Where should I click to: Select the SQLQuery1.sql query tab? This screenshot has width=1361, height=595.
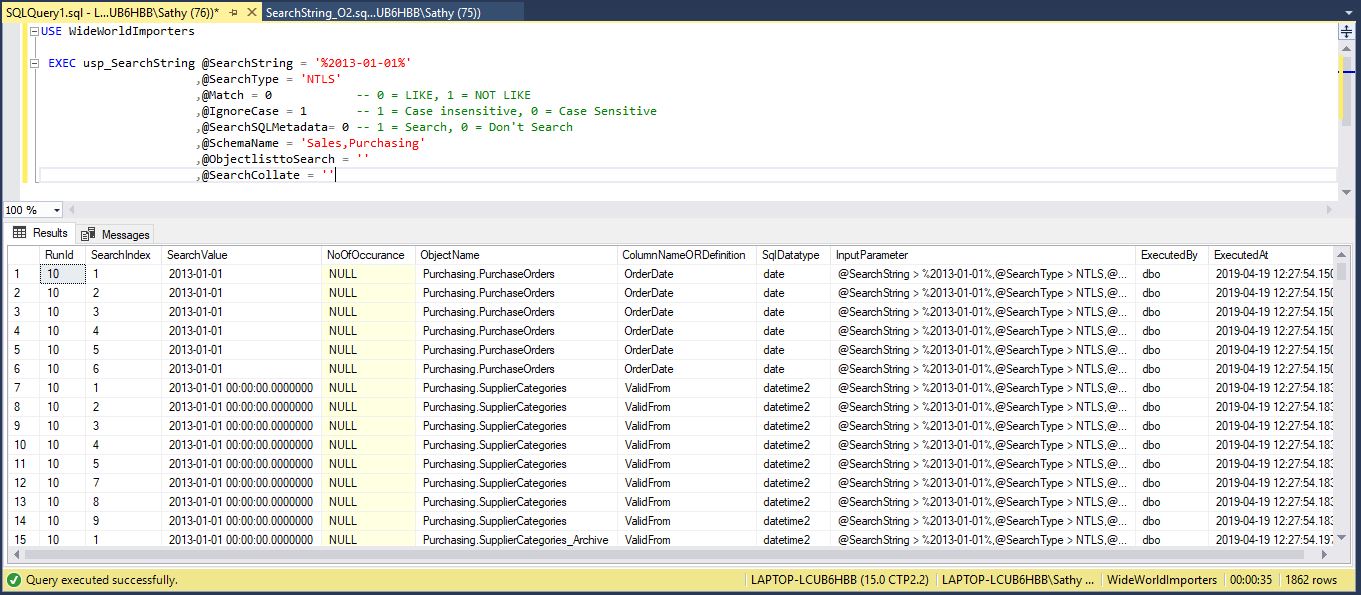[x=113, y=12]
